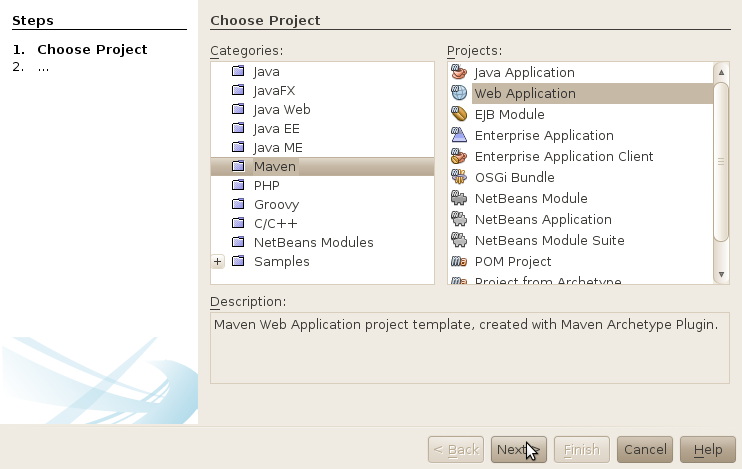The width and height of the screenshot is (742, 469).
Task: Click the NetBeans Module Suite icon
Action: point(459,240)
